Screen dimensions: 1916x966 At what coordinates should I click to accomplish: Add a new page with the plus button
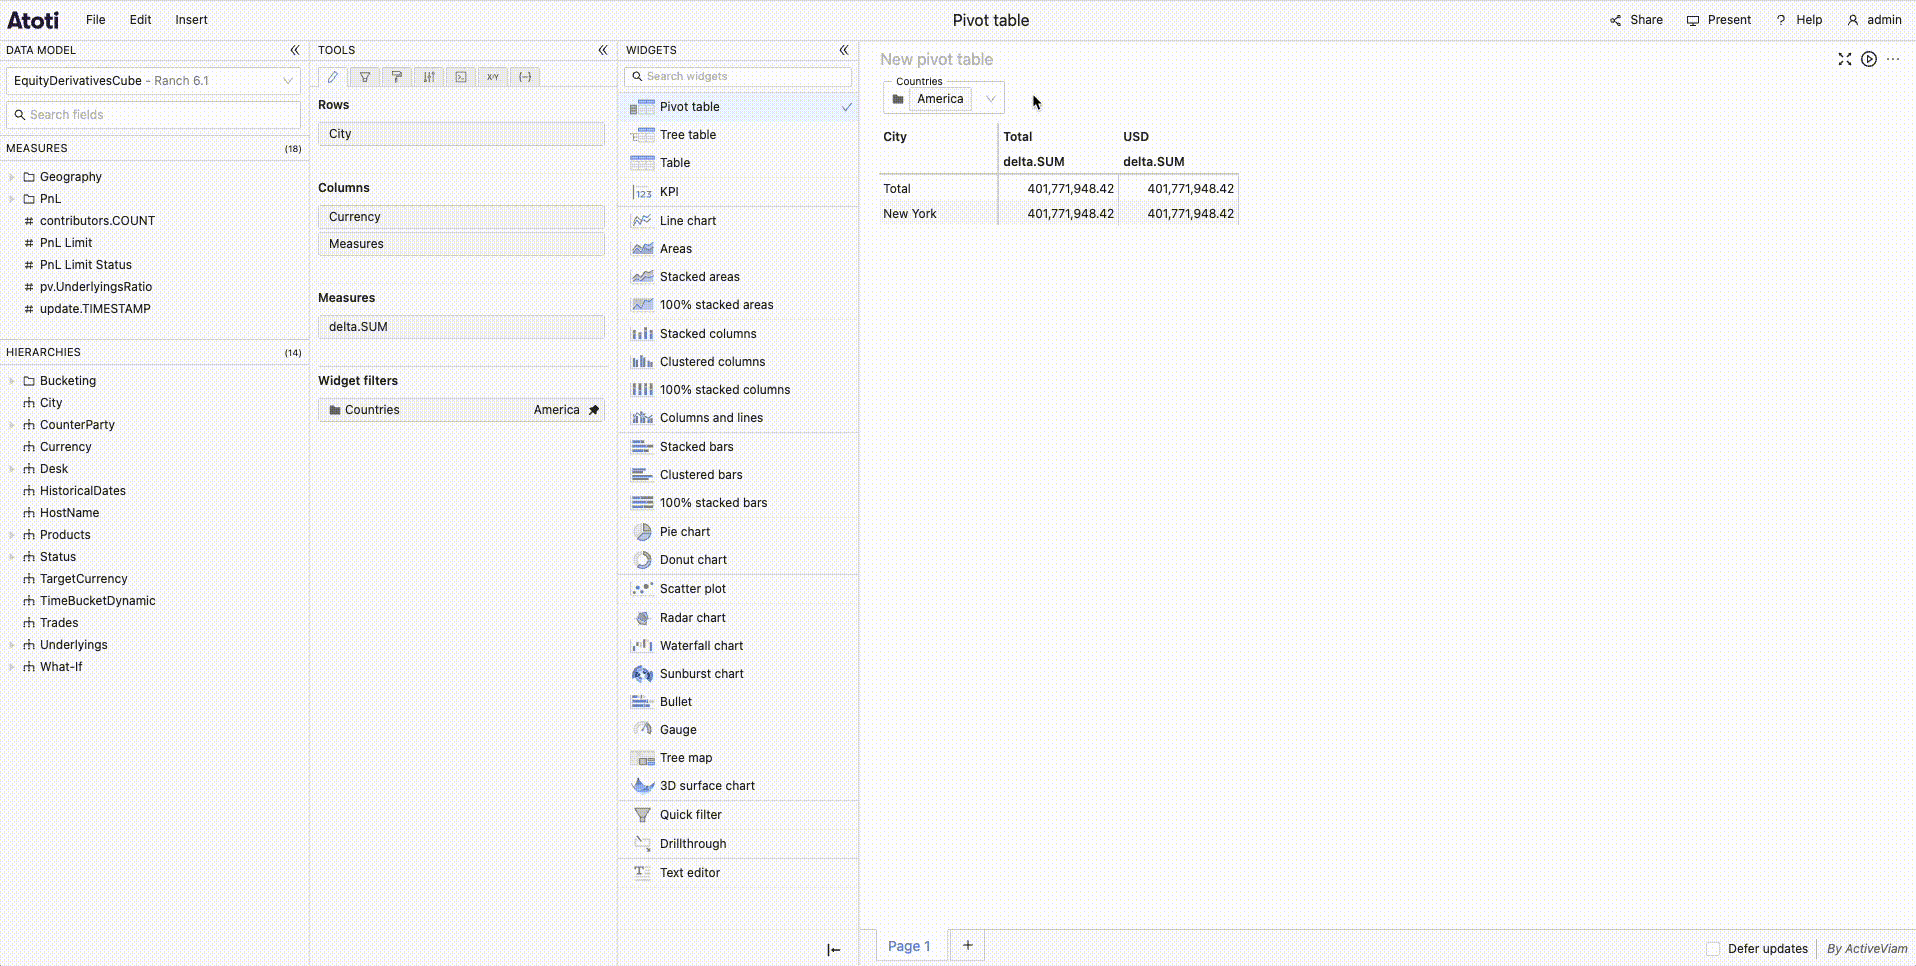pos(966,944)
